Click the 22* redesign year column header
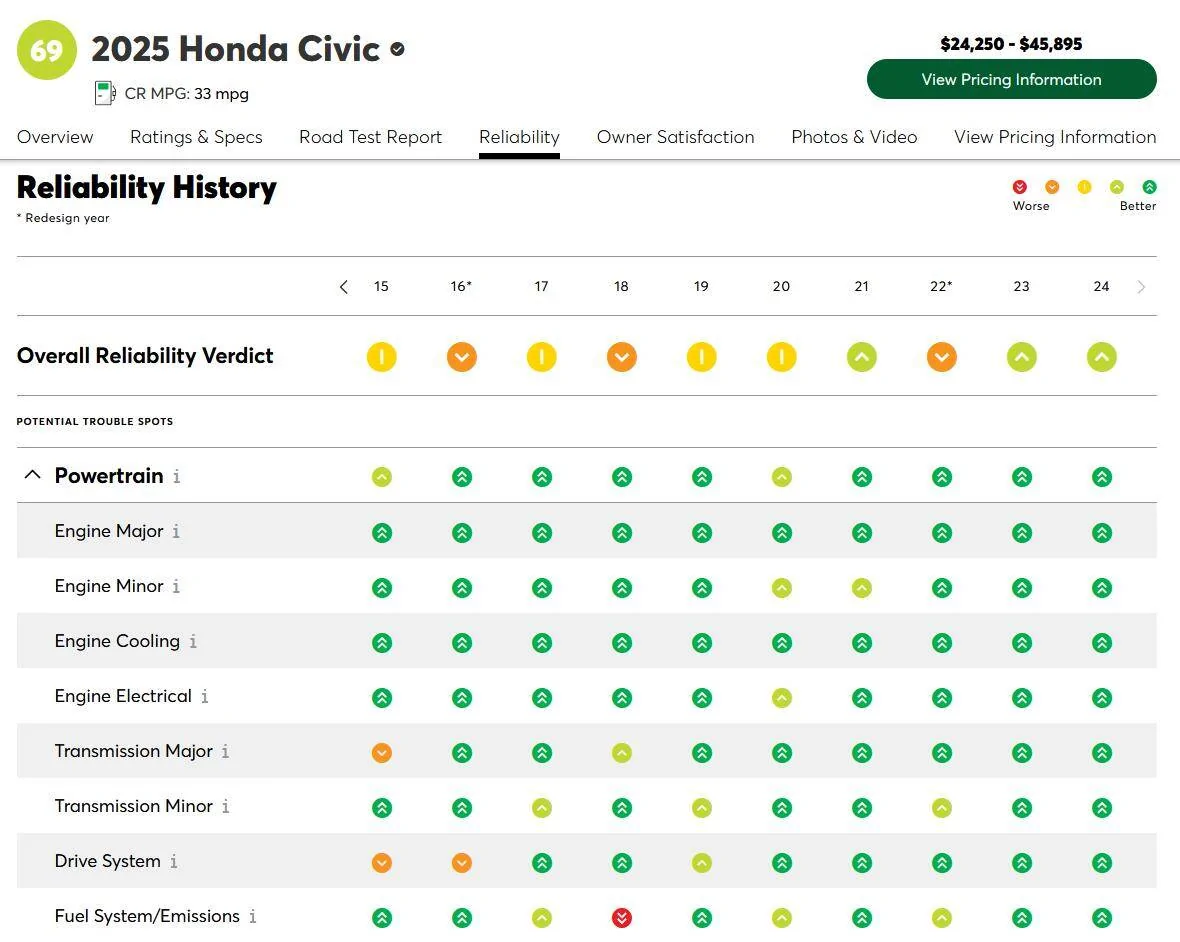Image resolution: width=1180 pixels, height=942 pixels. click(x=941, y=287)
